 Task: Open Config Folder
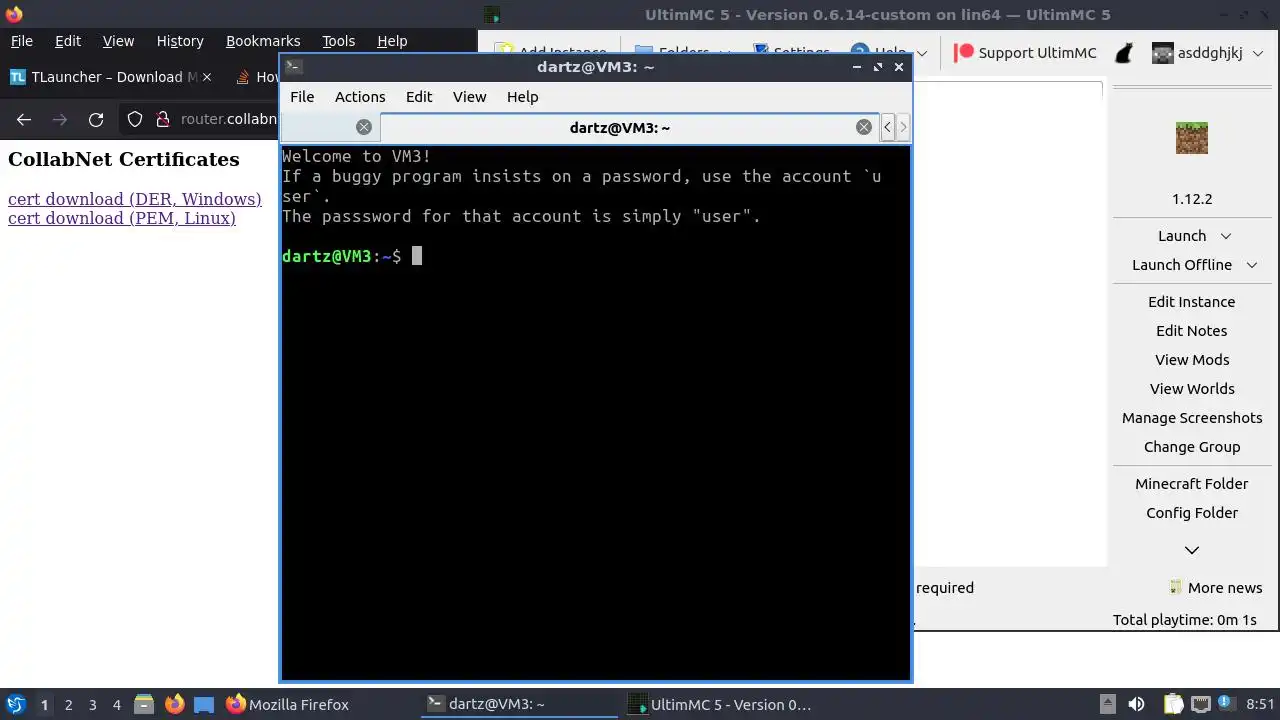(1192, 513)
